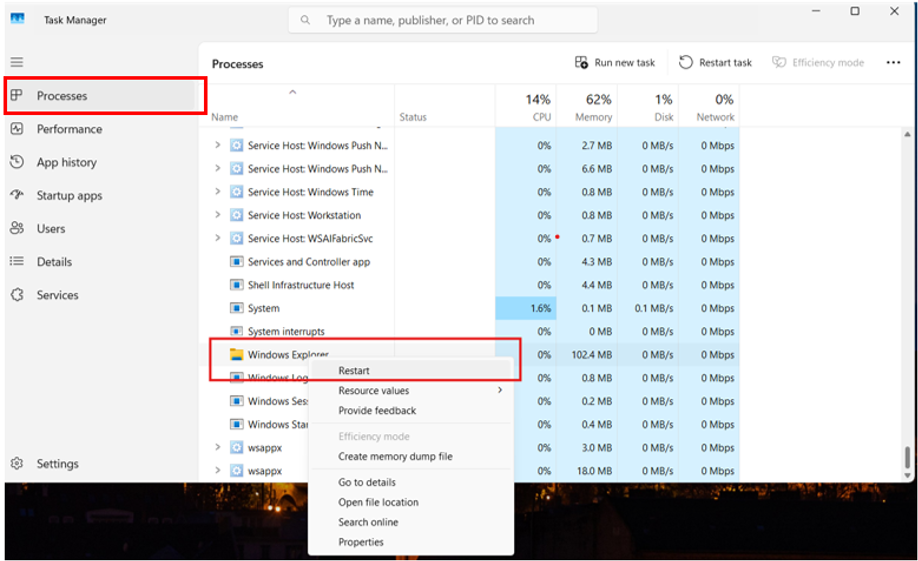The height and width of the screenshot is (561, 918).
Task: Click the Efficiency mode leaf icon
Action: click(x=779, y=62)
